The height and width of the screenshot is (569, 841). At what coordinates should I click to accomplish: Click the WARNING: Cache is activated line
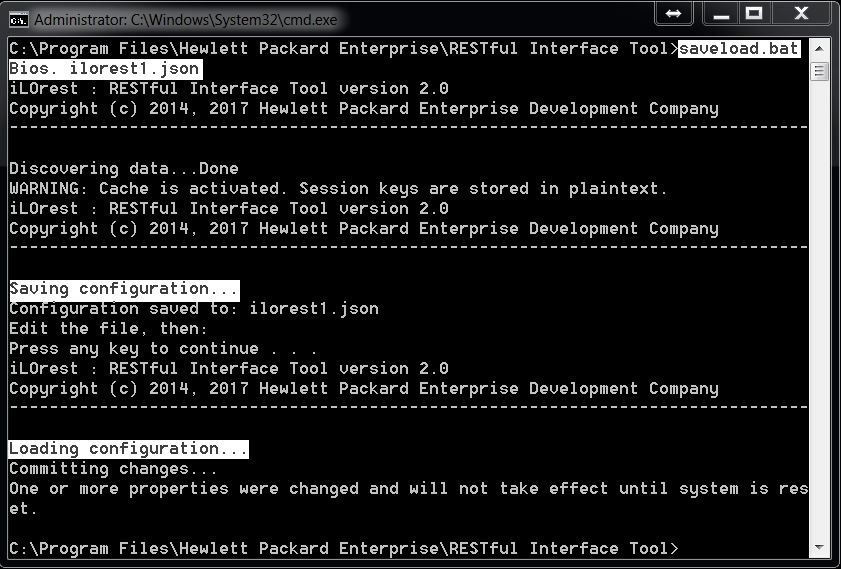[x=338, y=189]
